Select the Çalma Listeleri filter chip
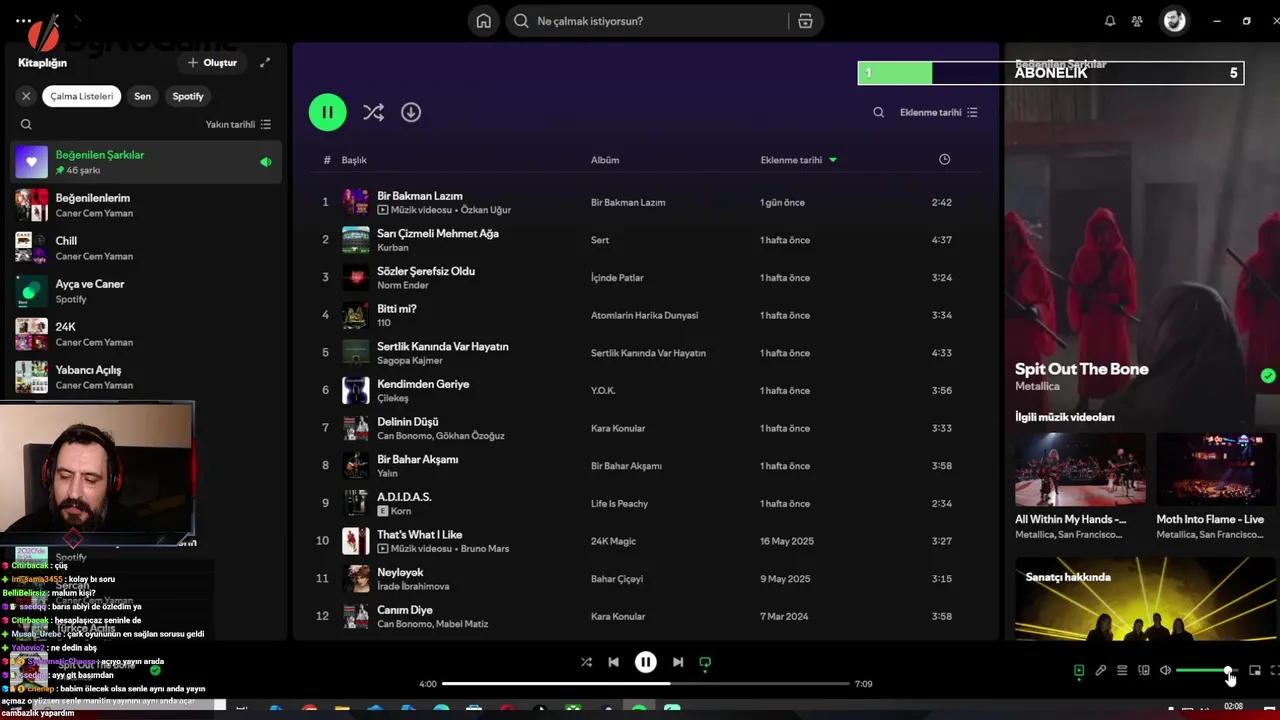This screenshot has width=1280, height=720. [x=82, y=96]
